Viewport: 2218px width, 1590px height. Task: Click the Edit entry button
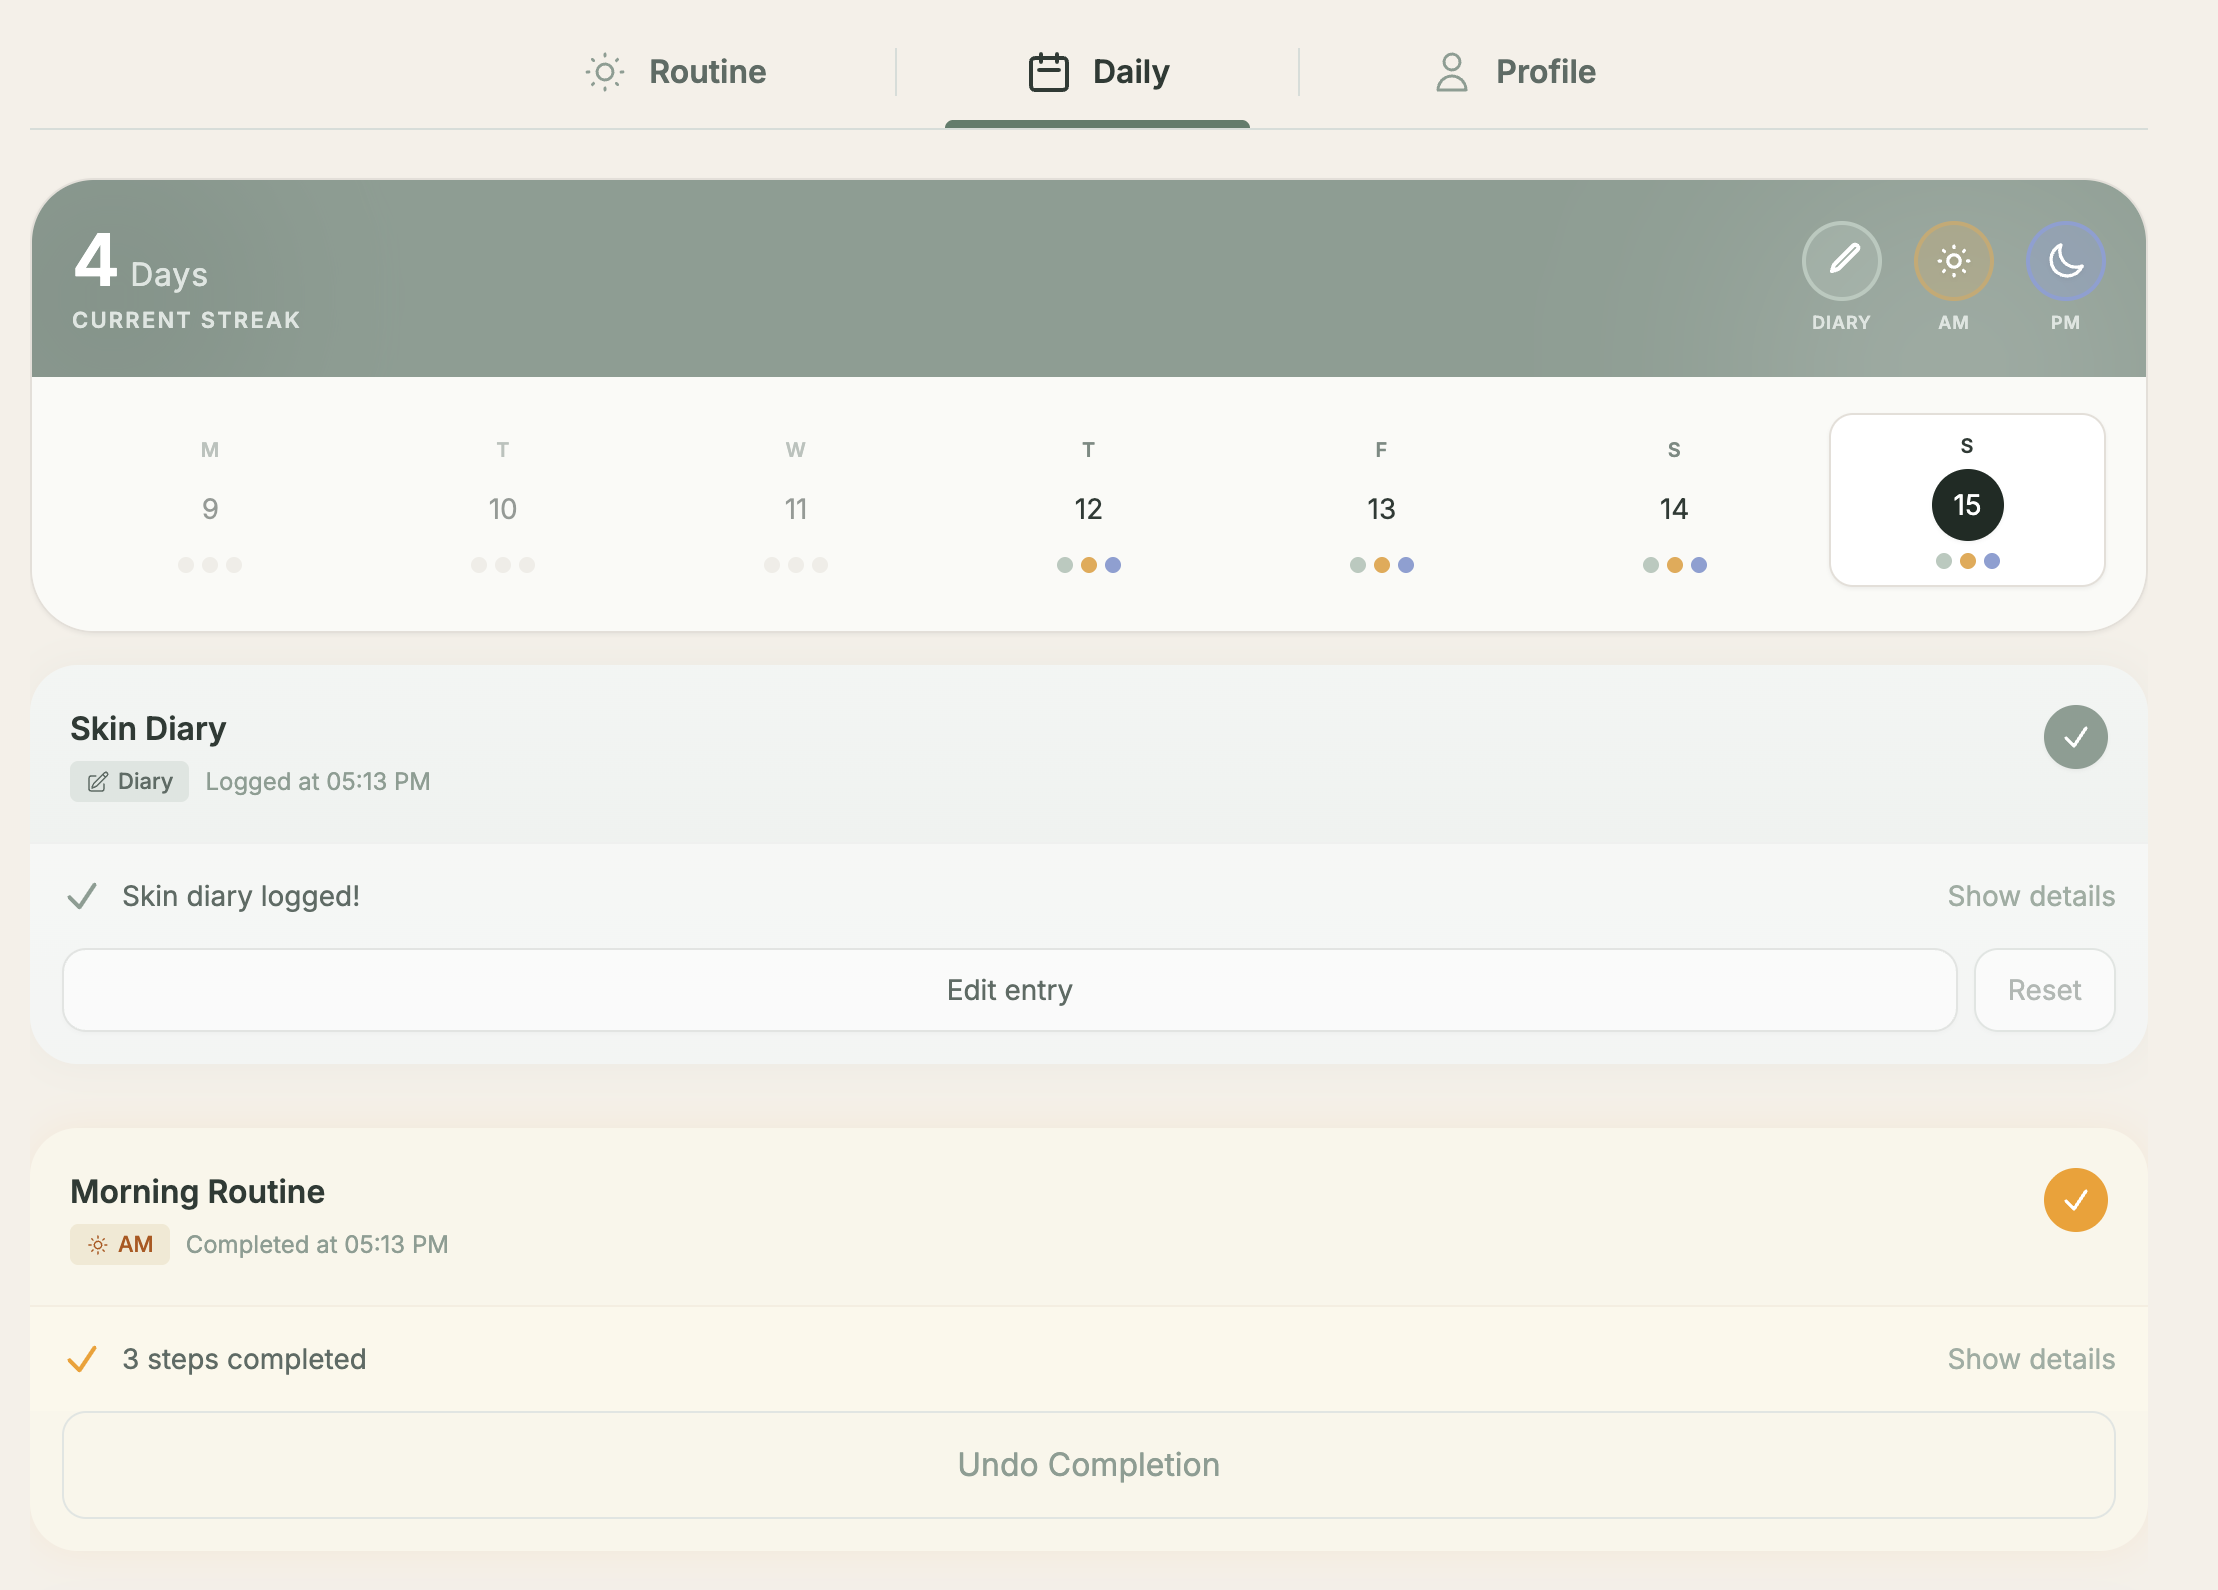click(1009, 989)
